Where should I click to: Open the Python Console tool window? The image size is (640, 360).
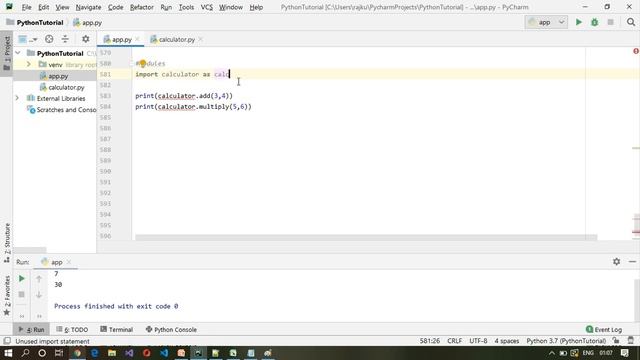click(171, 329)
